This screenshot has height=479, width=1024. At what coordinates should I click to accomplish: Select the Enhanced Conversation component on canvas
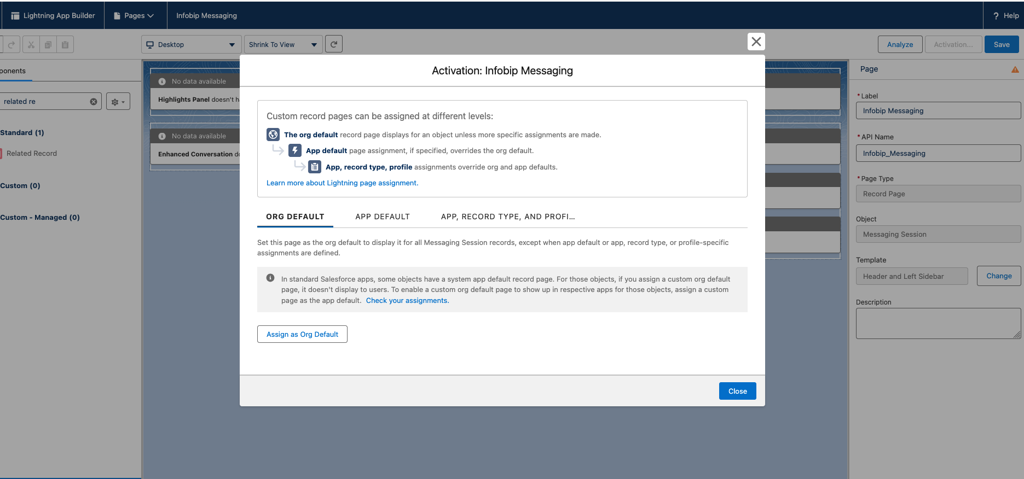[196, 146]
